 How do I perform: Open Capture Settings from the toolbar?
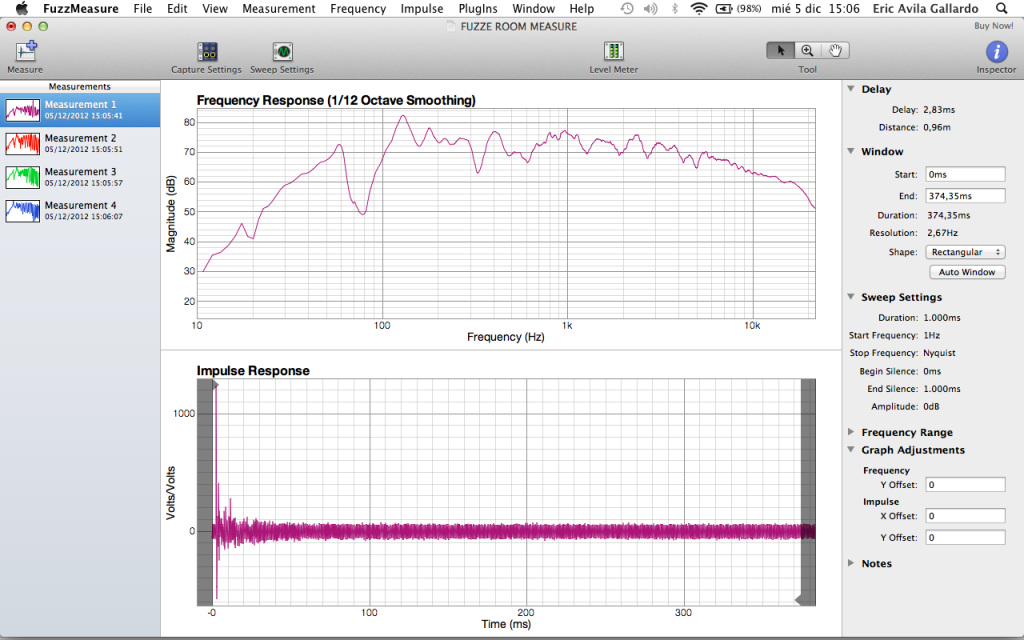point(207,52)
